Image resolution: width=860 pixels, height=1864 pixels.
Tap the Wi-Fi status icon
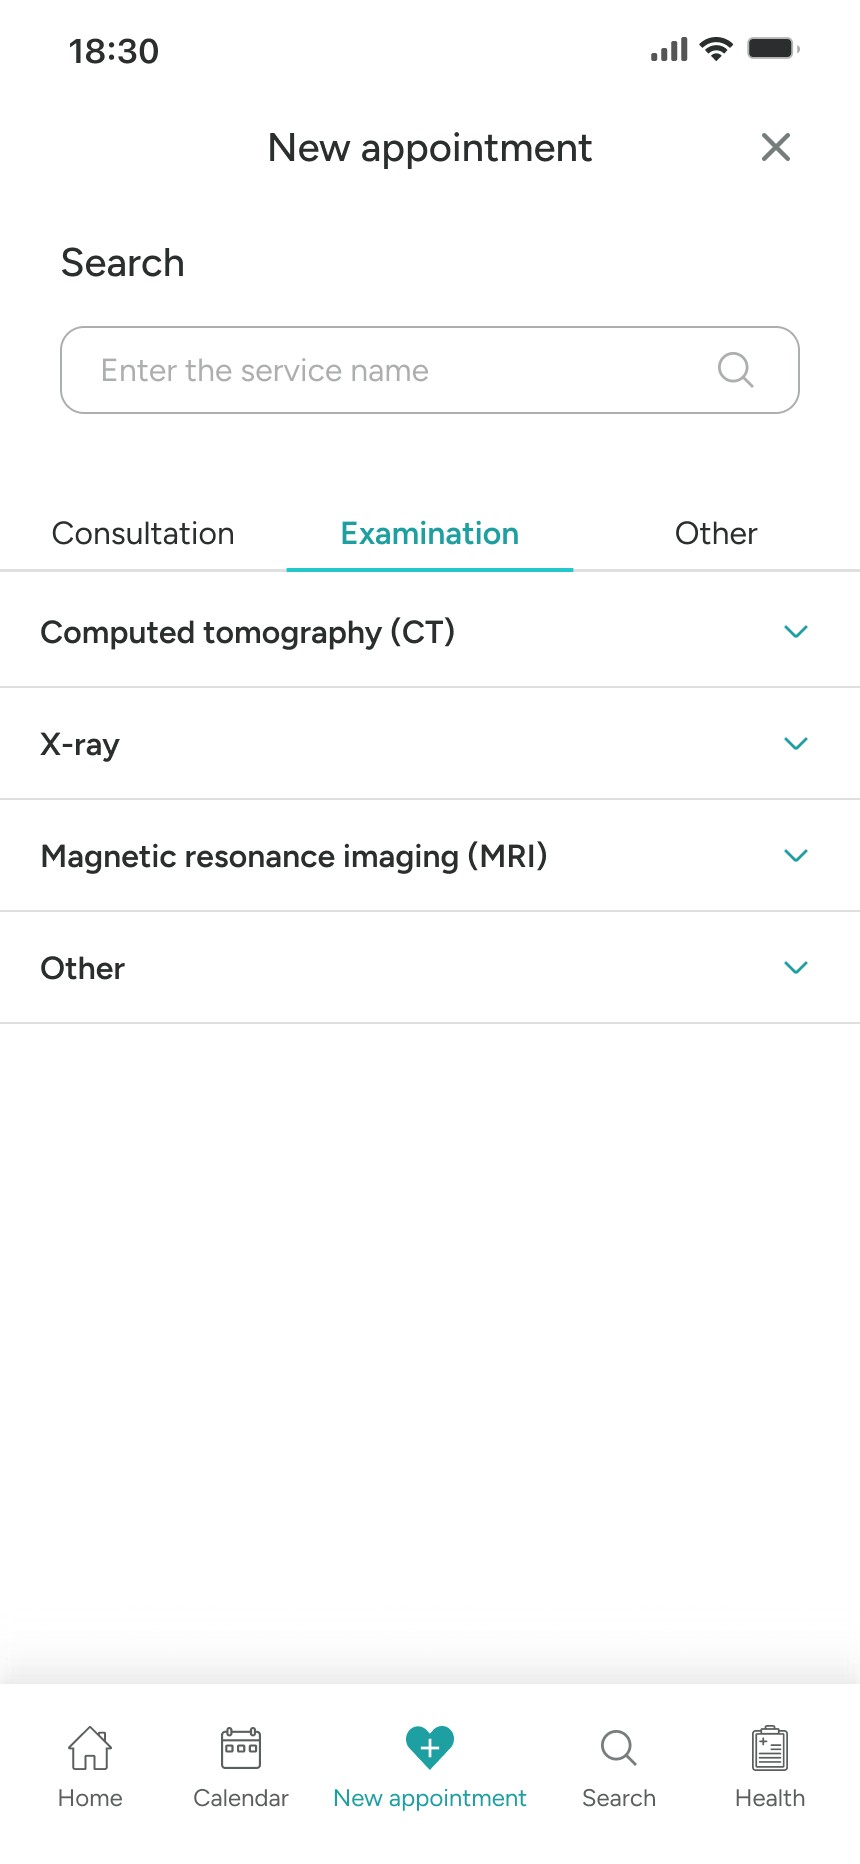pyautogui.click(x=716, y=48)
